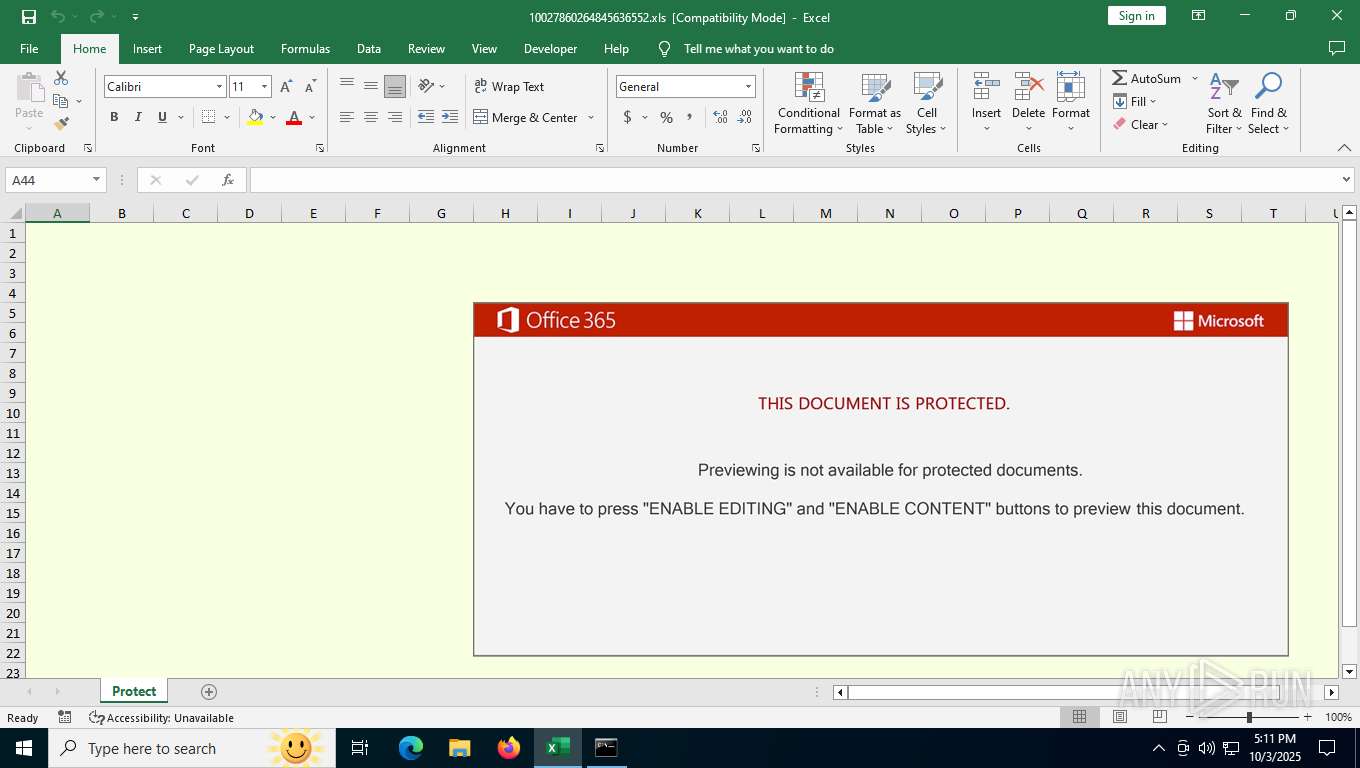Switch to the Page Layout tab
This screenshot has width=1360, height=768.
point(221,48)
